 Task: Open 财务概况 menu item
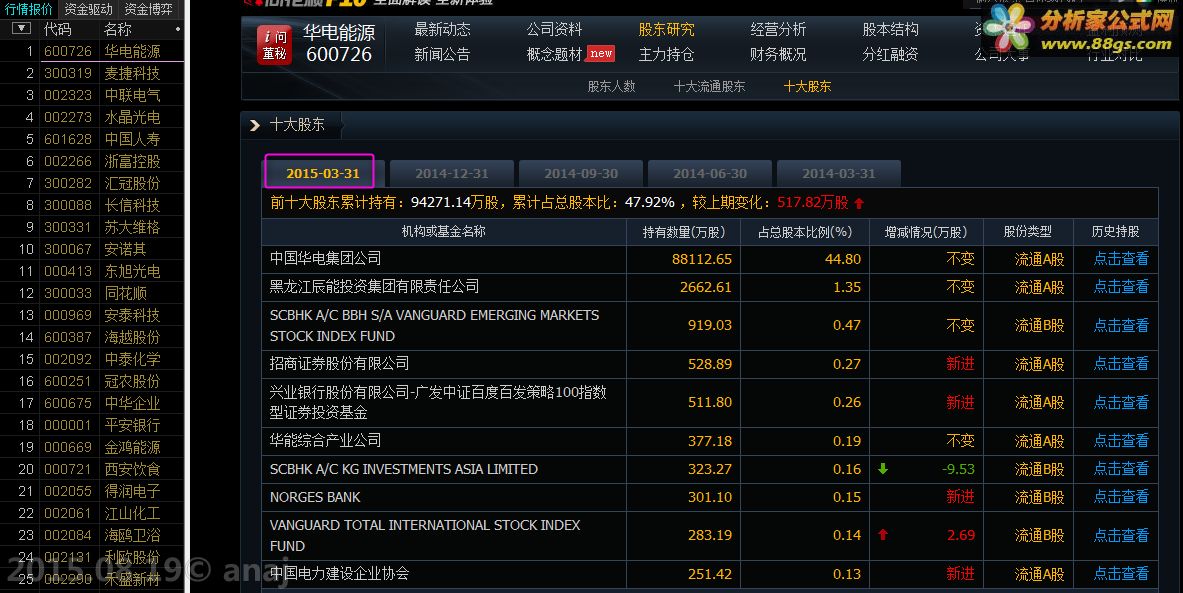tap(778, 54)
